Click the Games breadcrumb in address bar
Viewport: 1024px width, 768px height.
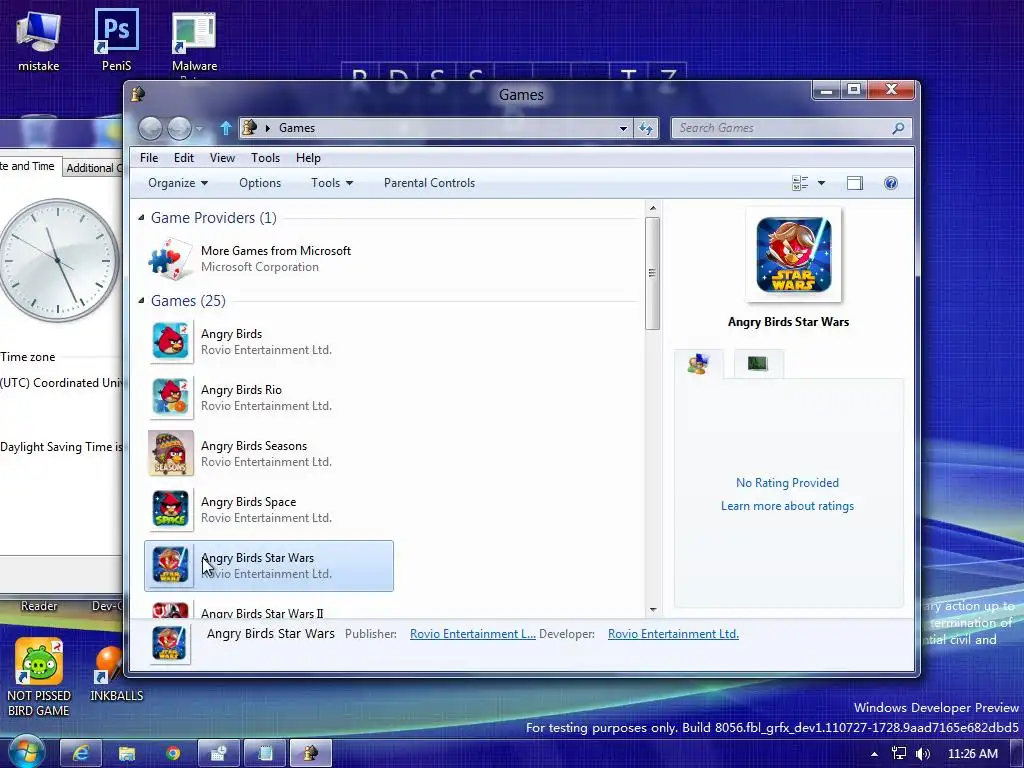[x=297, y=128]
